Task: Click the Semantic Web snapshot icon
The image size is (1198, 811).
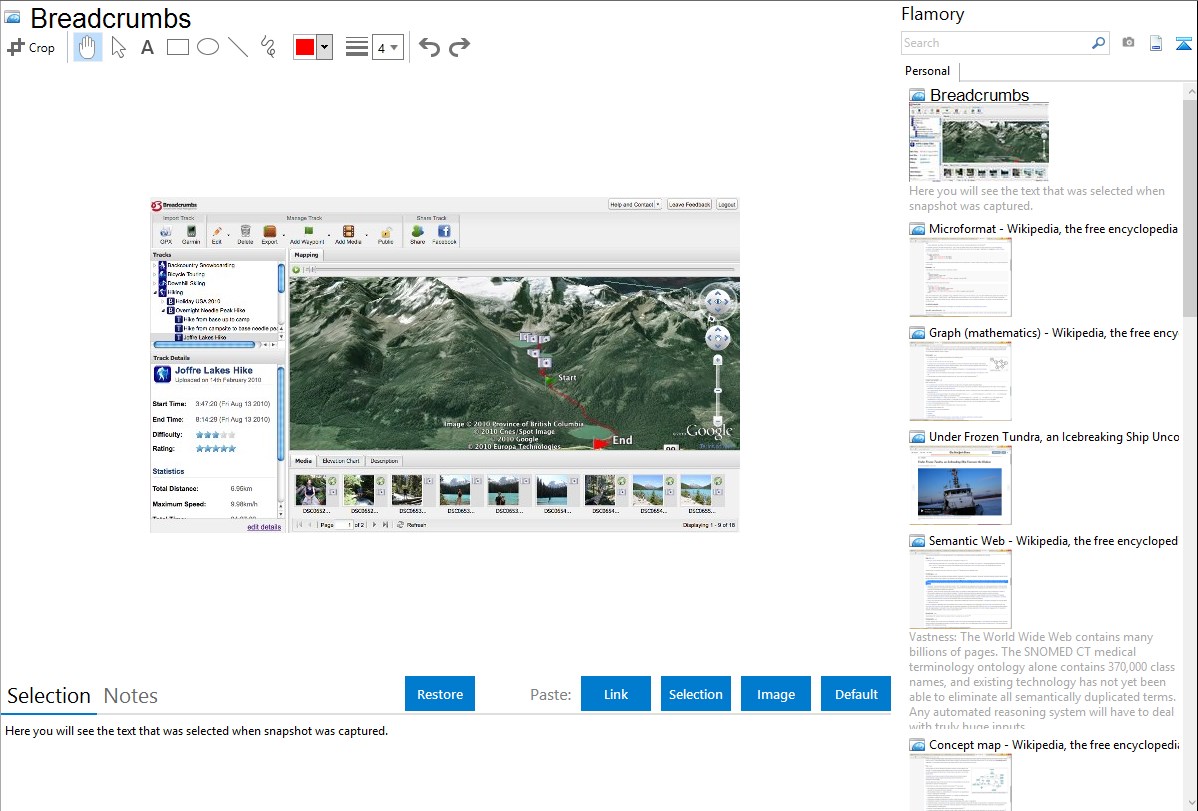Action: tap(918, 541)
